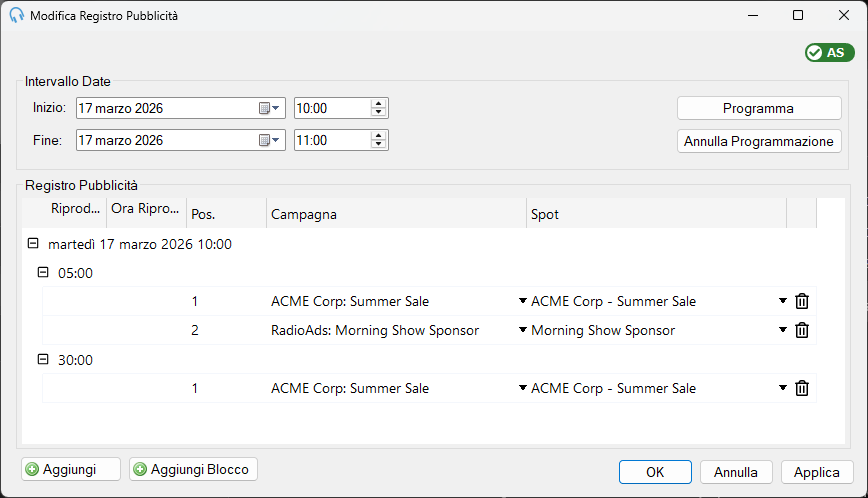Click the Applica button
This screenshot has width=868, height=498.
(x=817, y=472)
